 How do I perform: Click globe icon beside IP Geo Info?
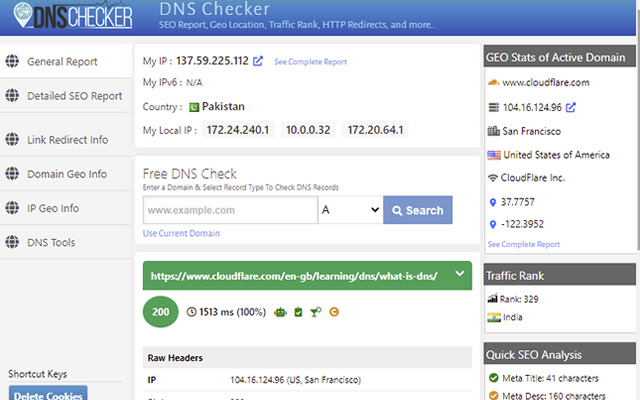click(12, 208)
